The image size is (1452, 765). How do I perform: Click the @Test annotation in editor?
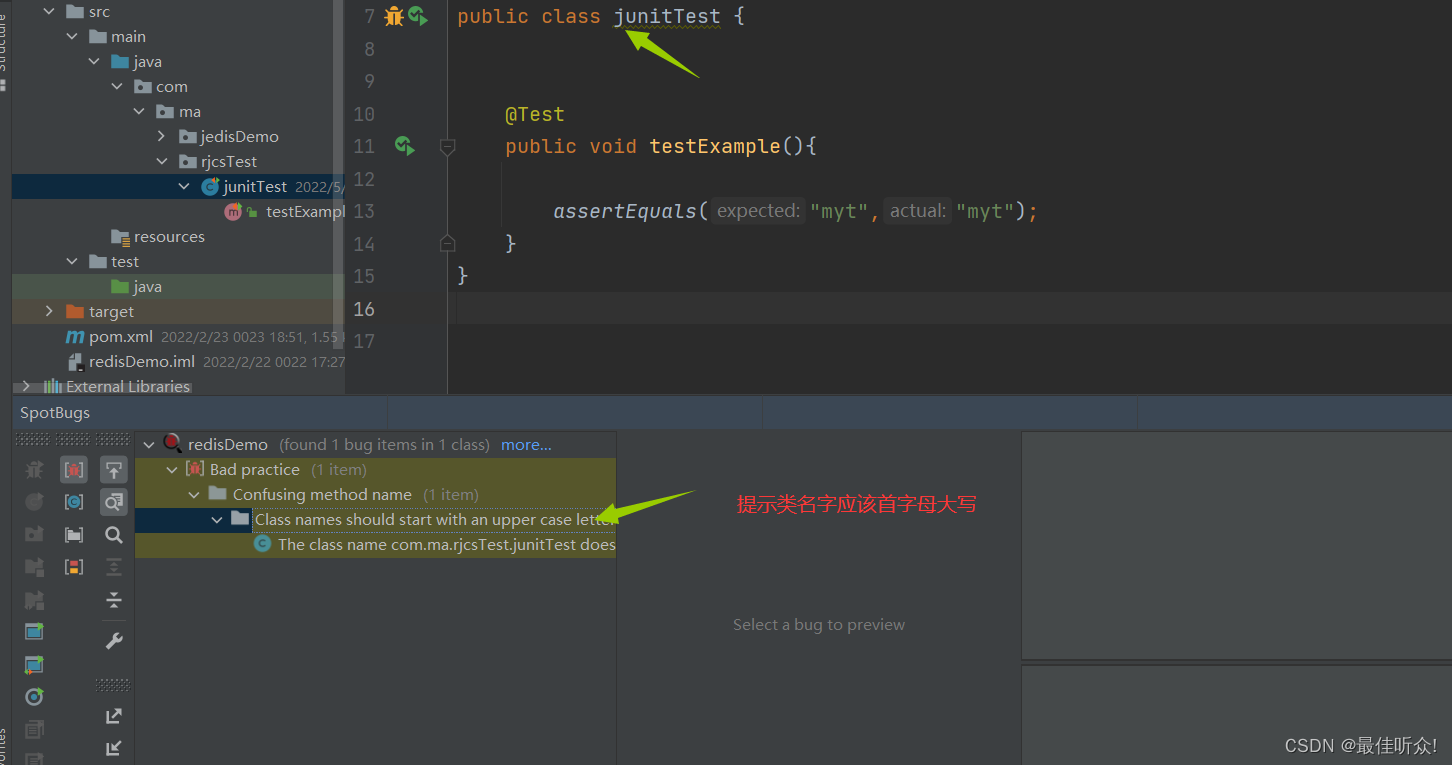(534, 114)
